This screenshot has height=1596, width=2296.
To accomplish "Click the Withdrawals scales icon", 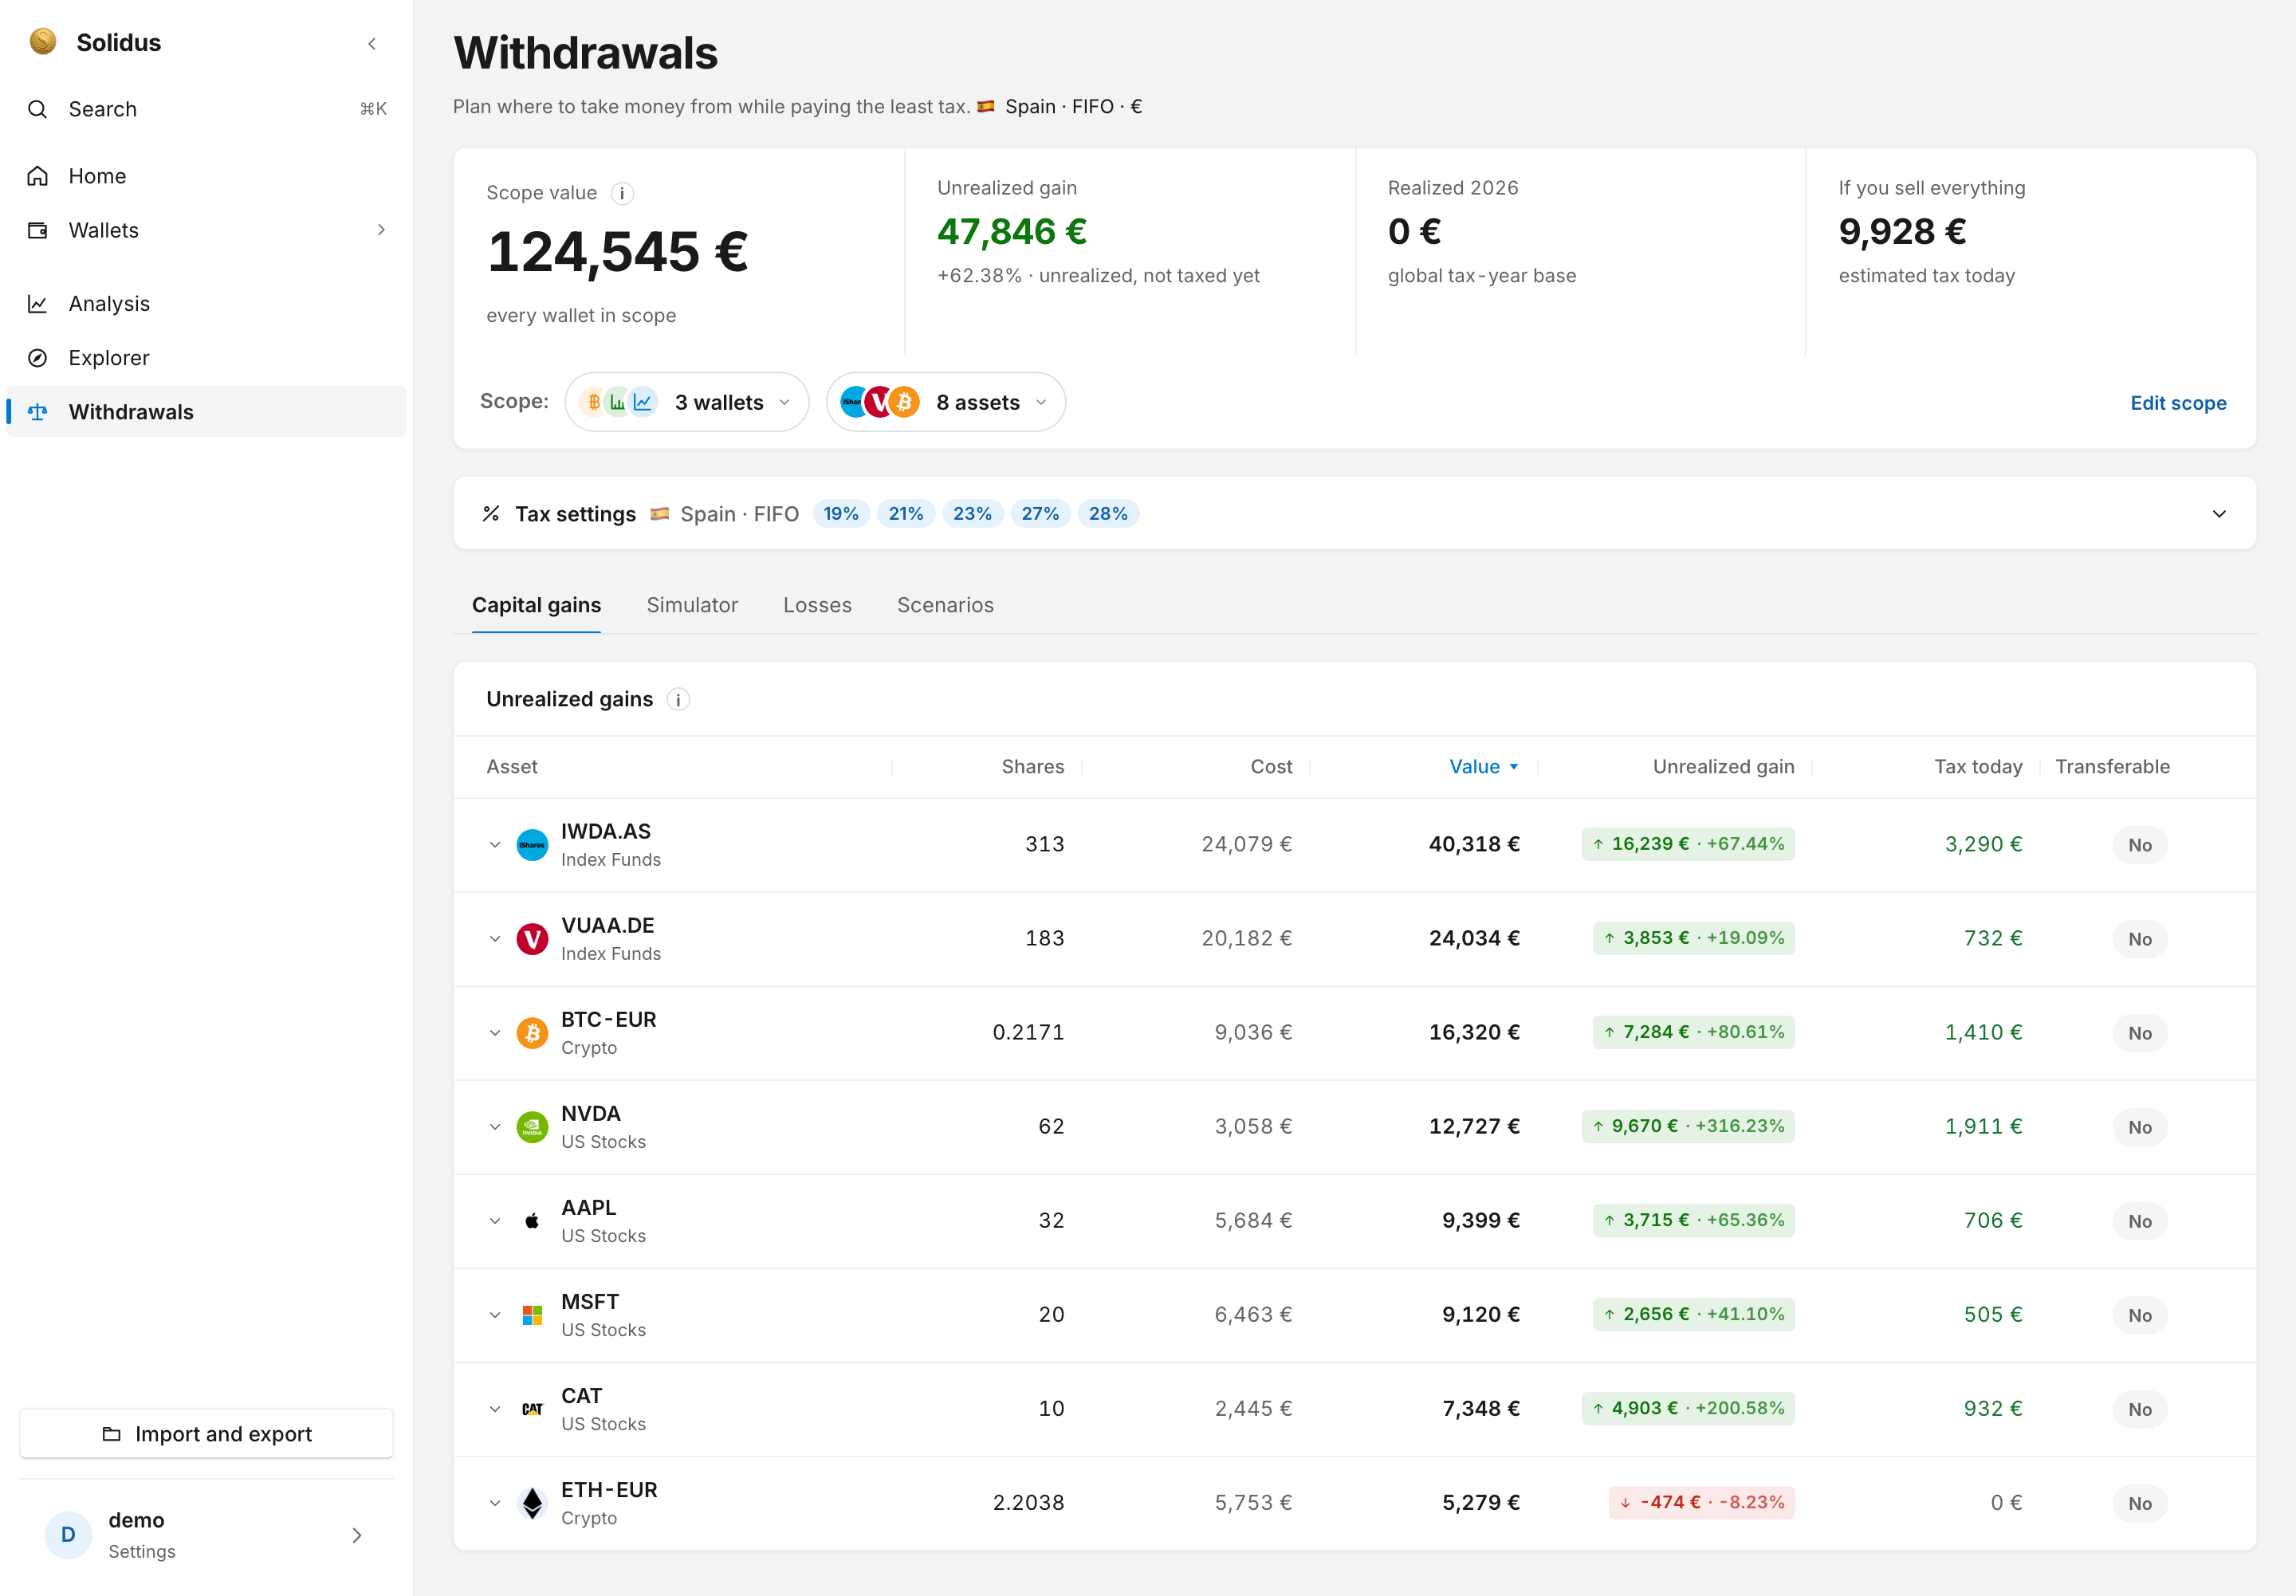I will point(38,412).
